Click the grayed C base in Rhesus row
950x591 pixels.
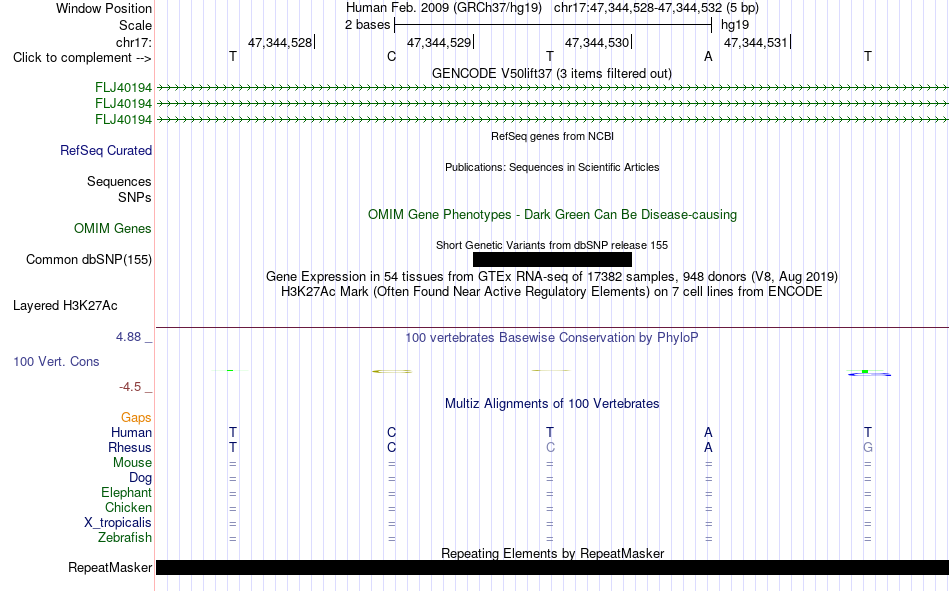click(x=550, y=447)
